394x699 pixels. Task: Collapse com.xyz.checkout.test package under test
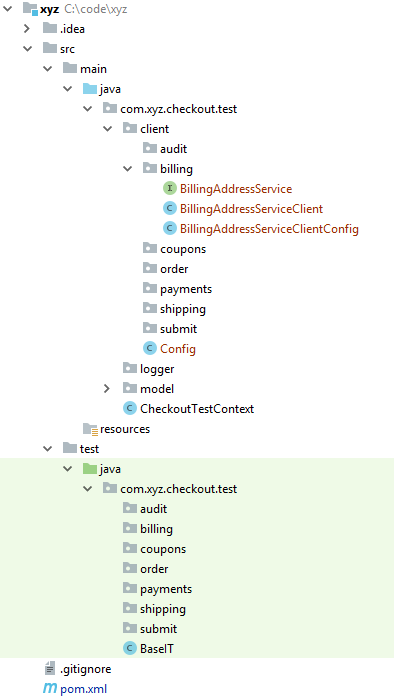click(x=87, y=489)
